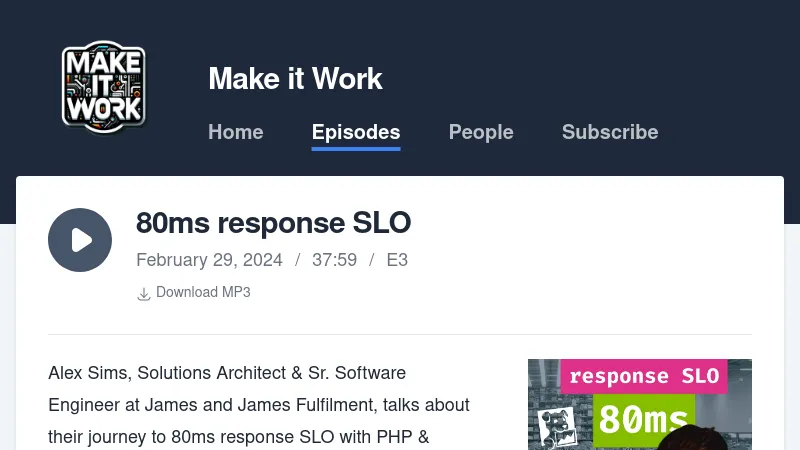The image size is (800, 450).
Task: Go to the People page
Action: click(x=481, y=132)
